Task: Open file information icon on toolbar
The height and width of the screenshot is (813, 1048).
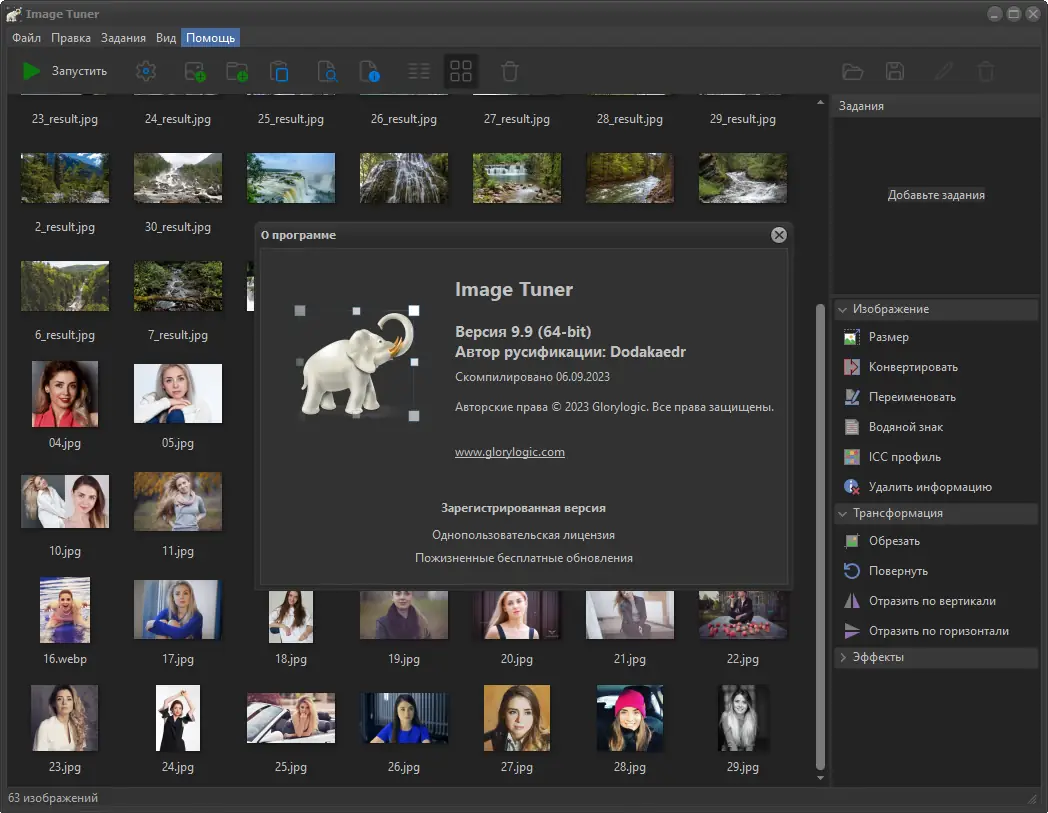Action: [x=371, y=70]
